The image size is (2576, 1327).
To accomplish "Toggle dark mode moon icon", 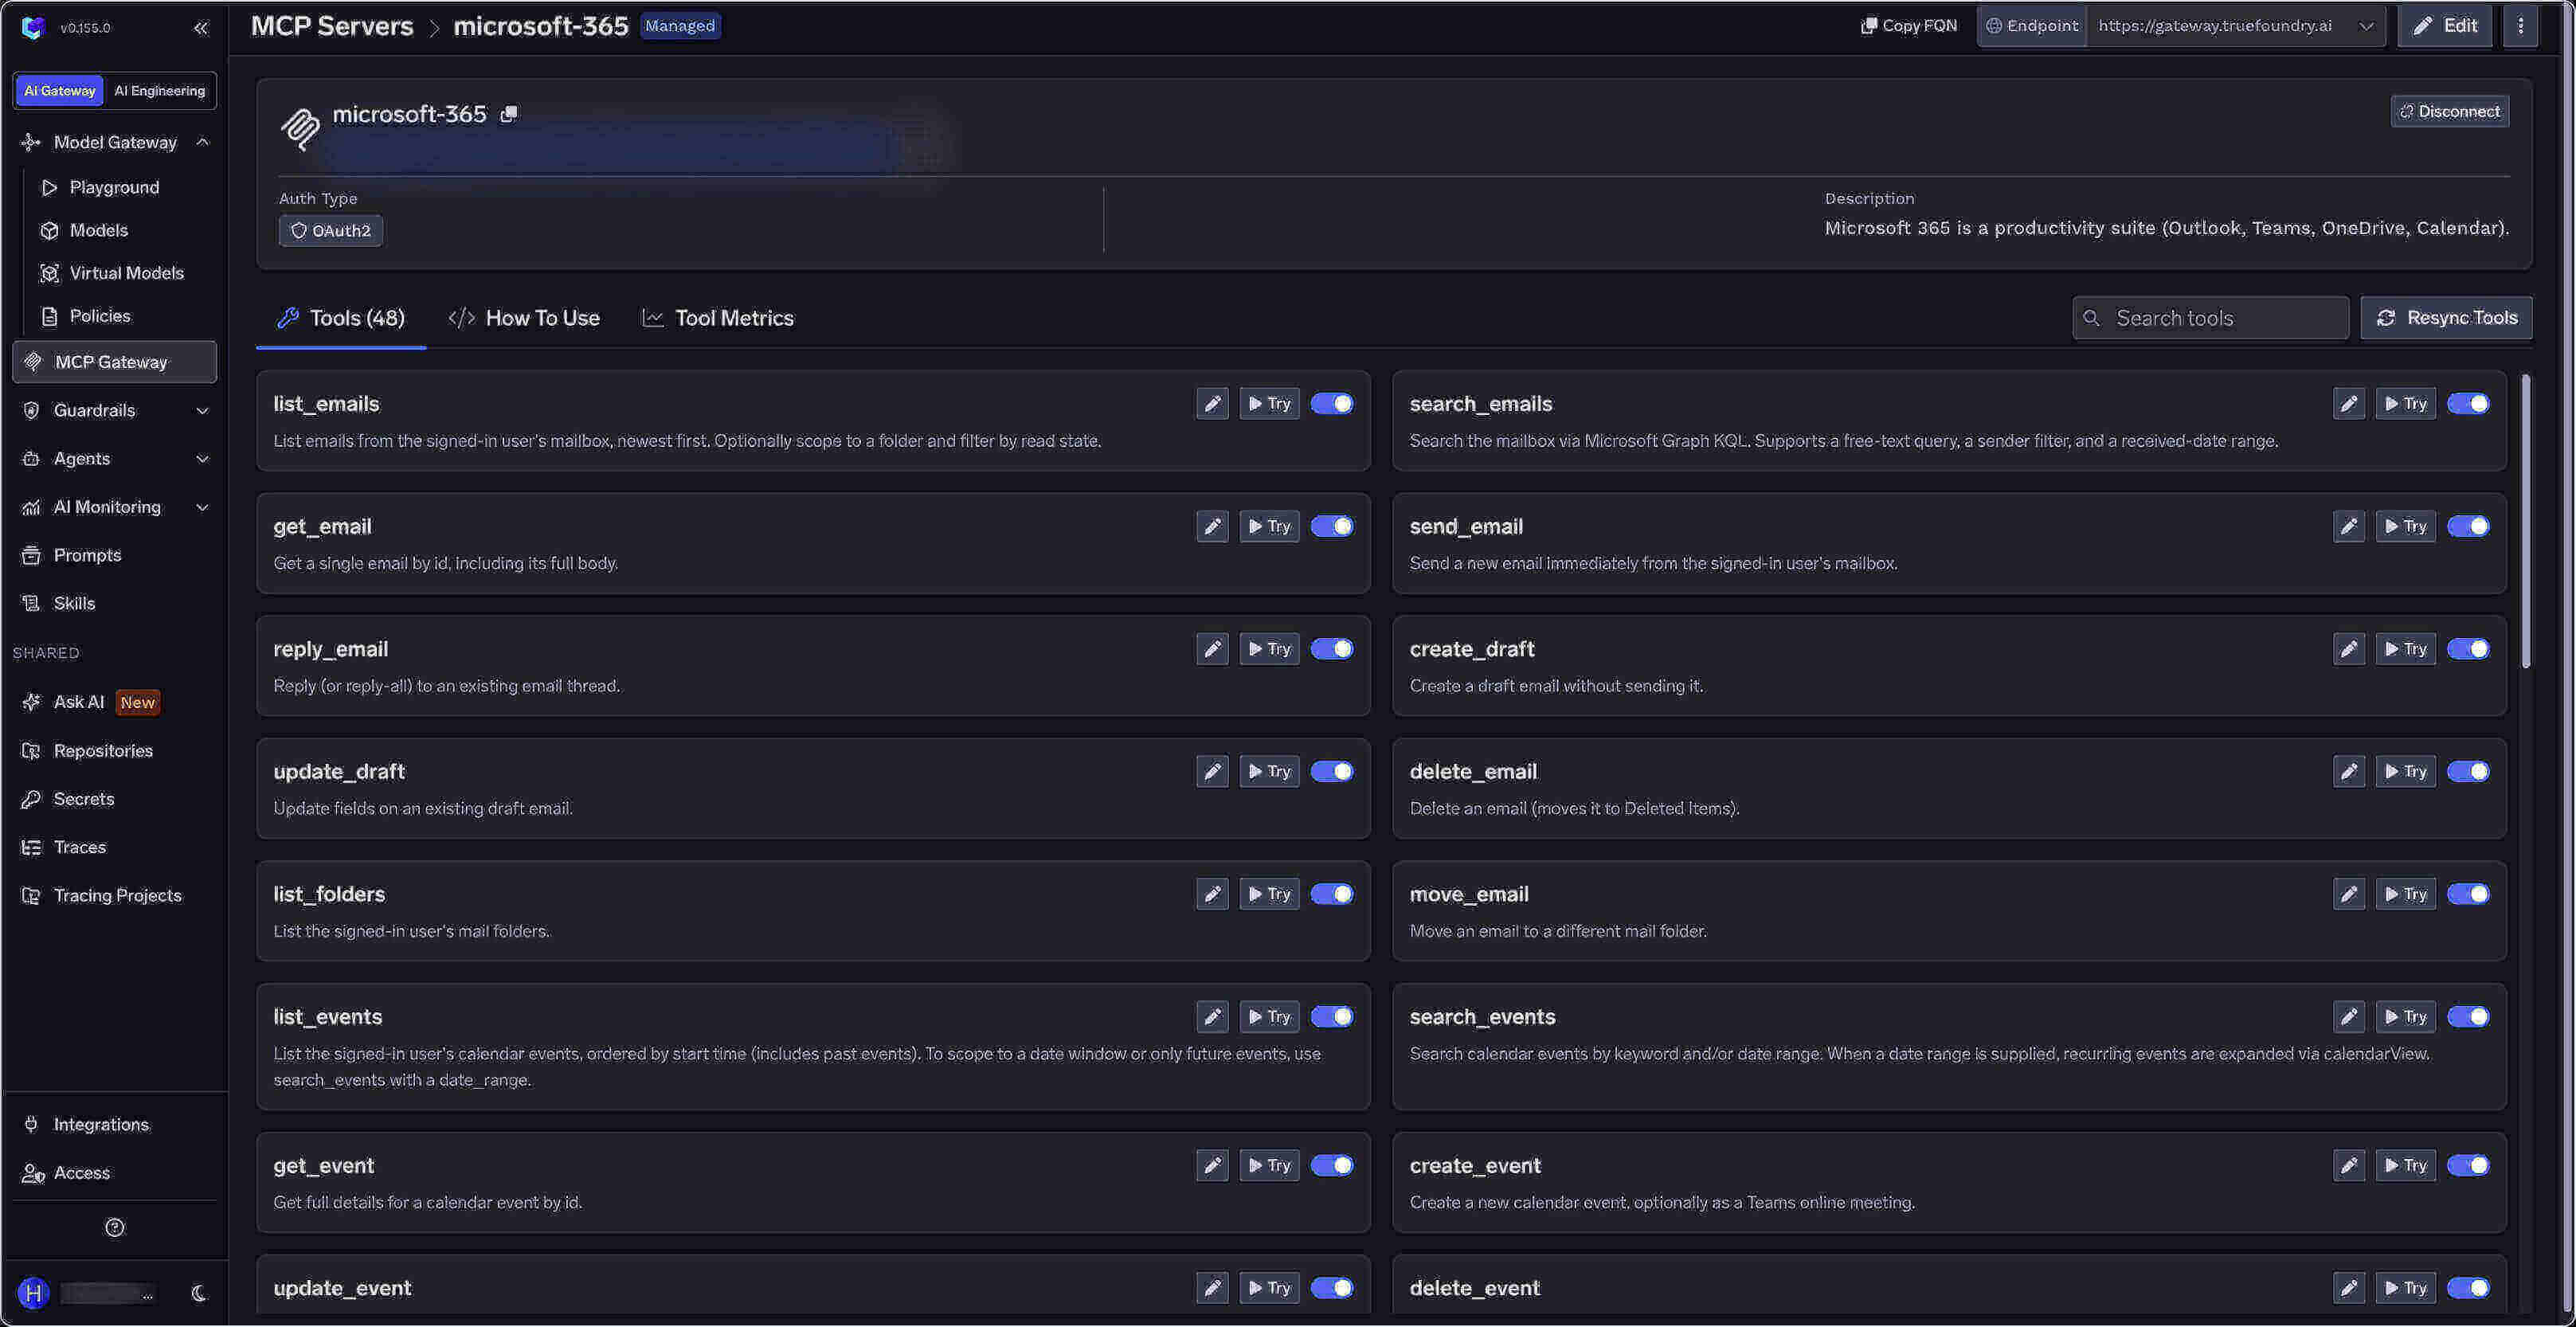I will [x=198, y=1293].
